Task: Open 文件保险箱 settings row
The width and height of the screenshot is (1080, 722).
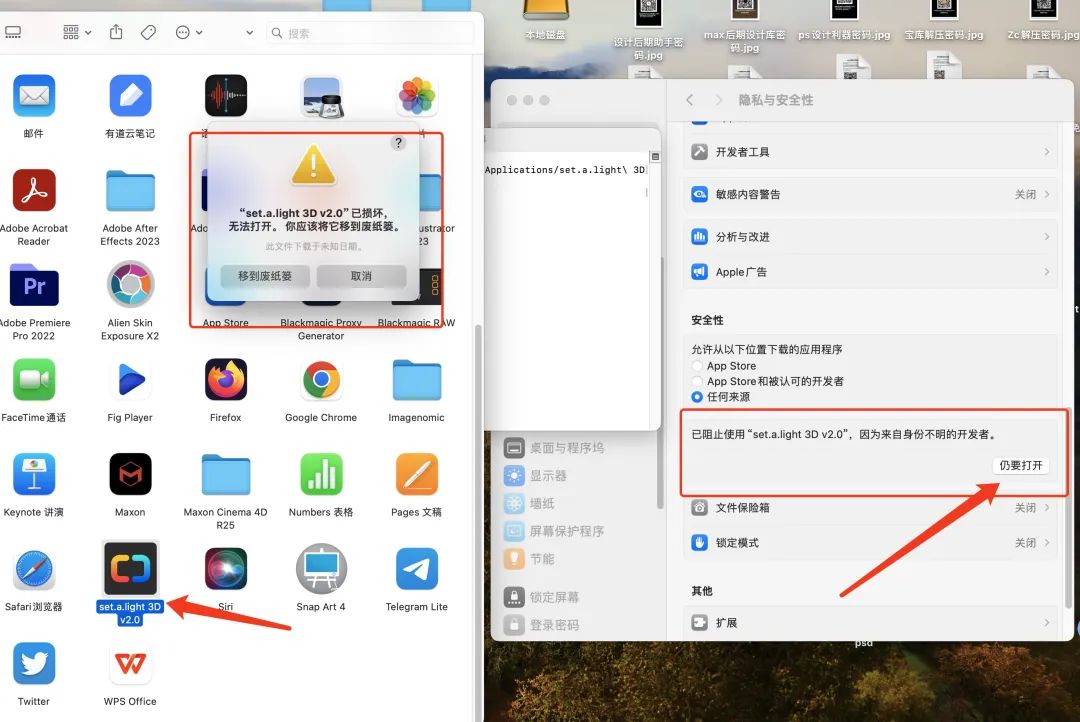Action: pos(871,508)
